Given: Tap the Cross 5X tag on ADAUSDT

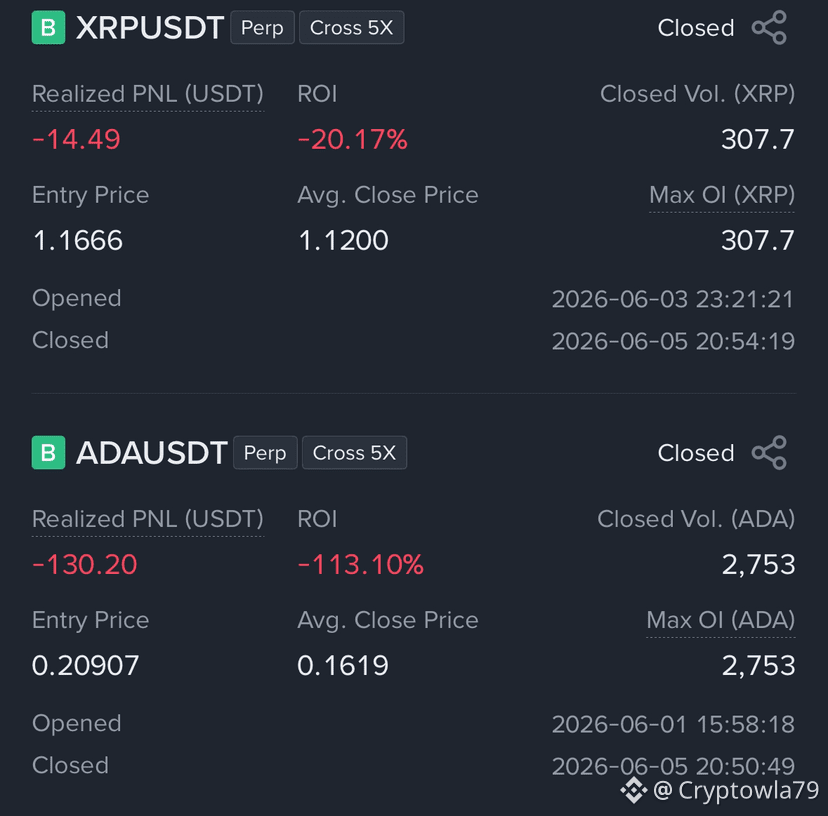Looking at the screenshot, I should pyautogui.click(x=354, y=453).
